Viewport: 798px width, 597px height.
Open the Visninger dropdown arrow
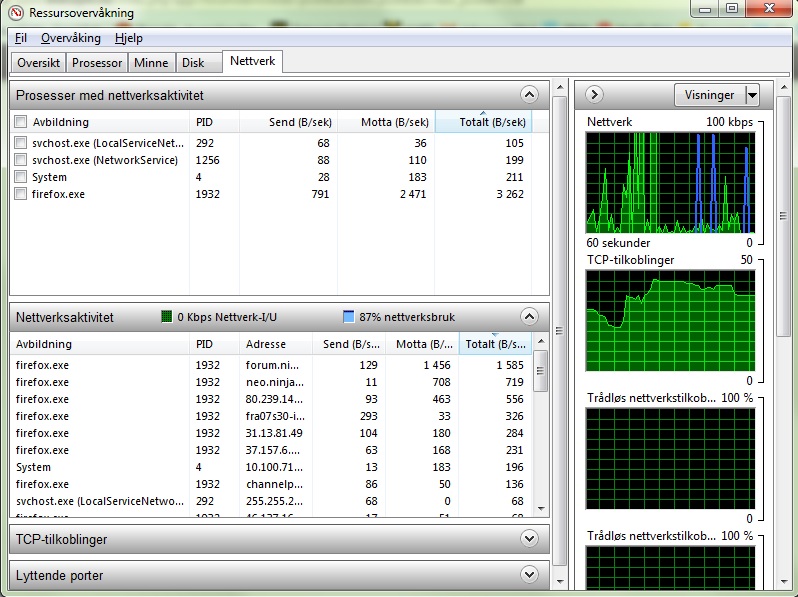point(752,95)
